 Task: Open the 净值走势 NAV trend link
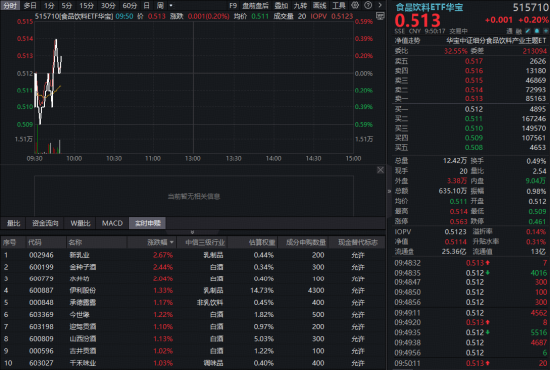click(x=407, y=41)
